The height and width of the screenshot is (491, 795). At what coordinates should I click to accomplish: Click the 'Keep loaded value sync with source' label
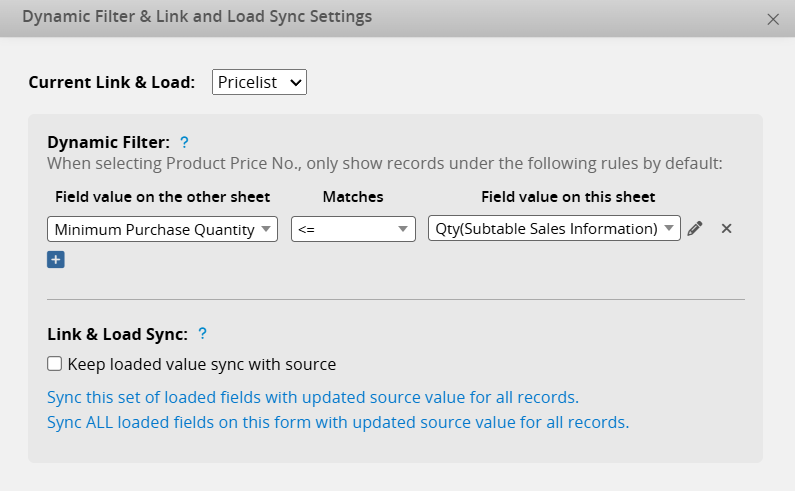coord(201,364)
